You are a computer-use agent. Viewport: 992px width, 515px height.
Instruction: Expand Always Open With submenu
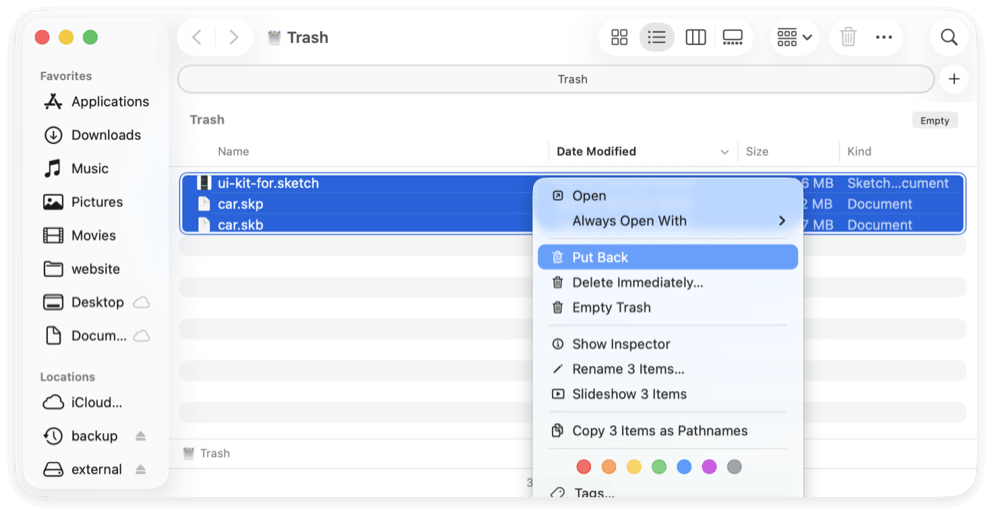[667, 221]
